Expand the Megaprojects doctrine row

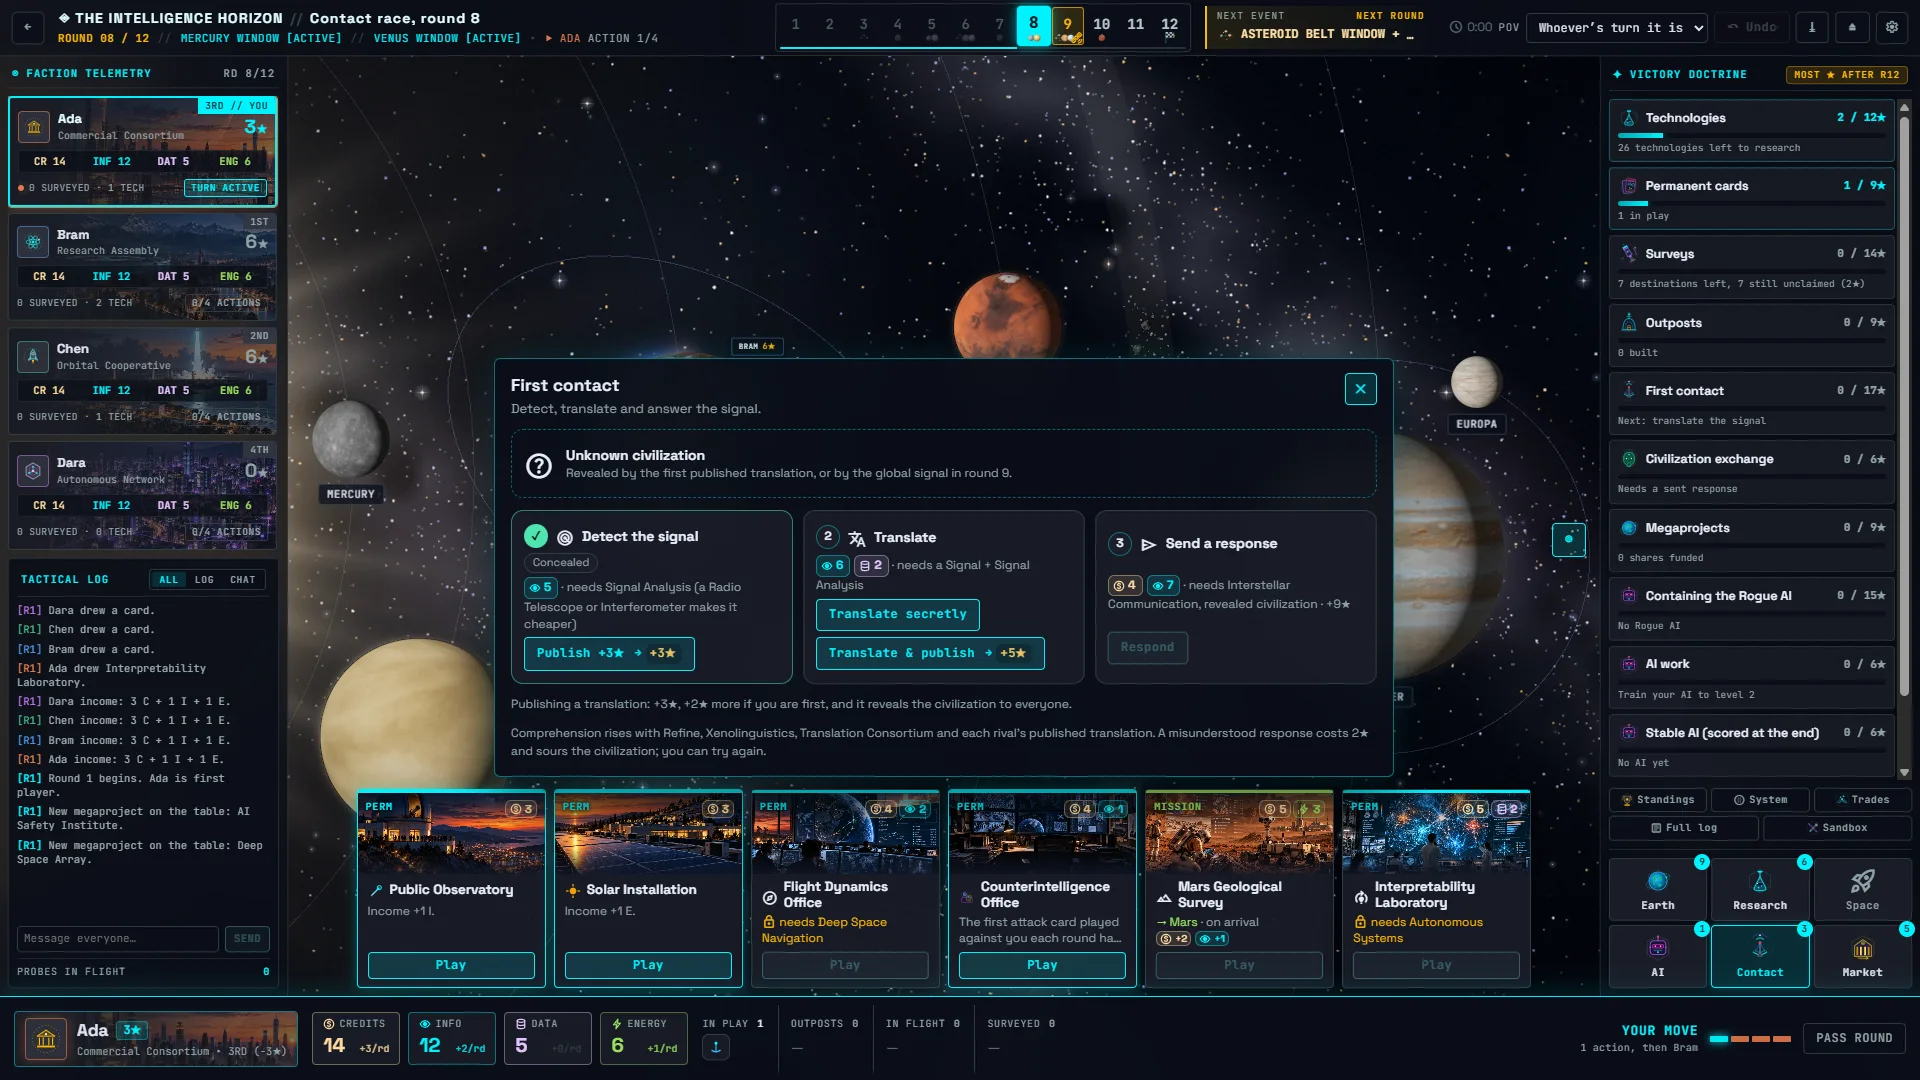pos(1751,541)
